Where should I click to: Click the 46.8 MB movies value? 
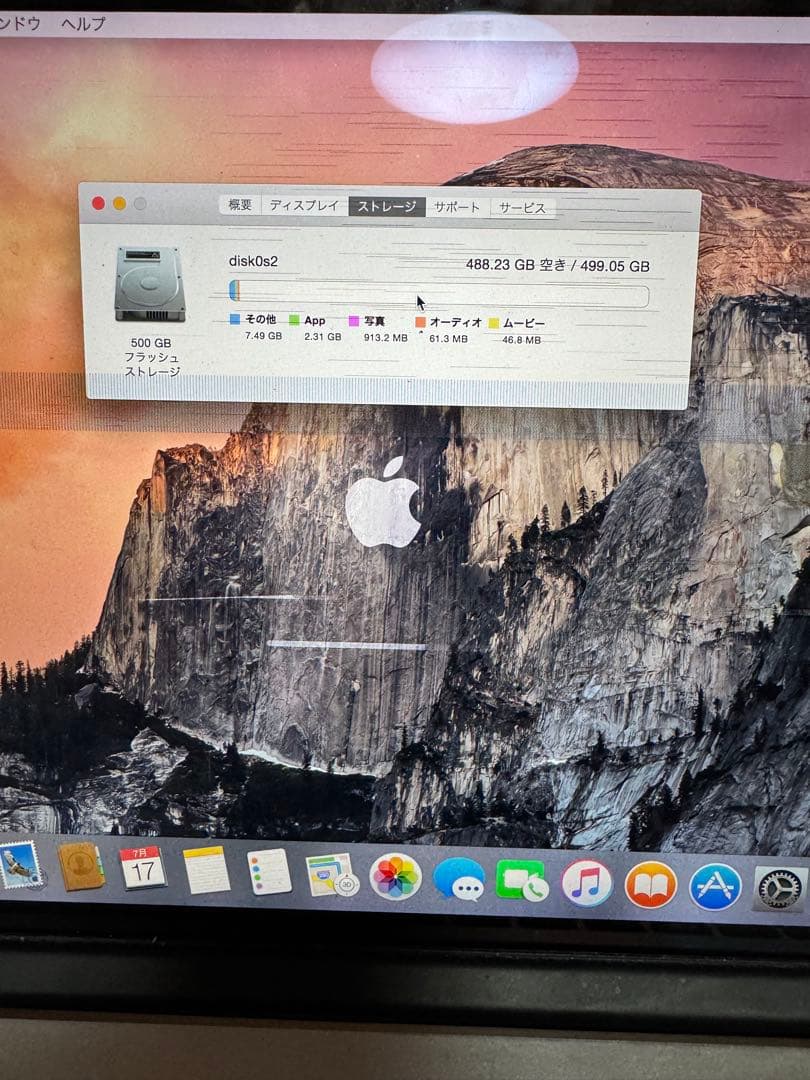(521, 340)
